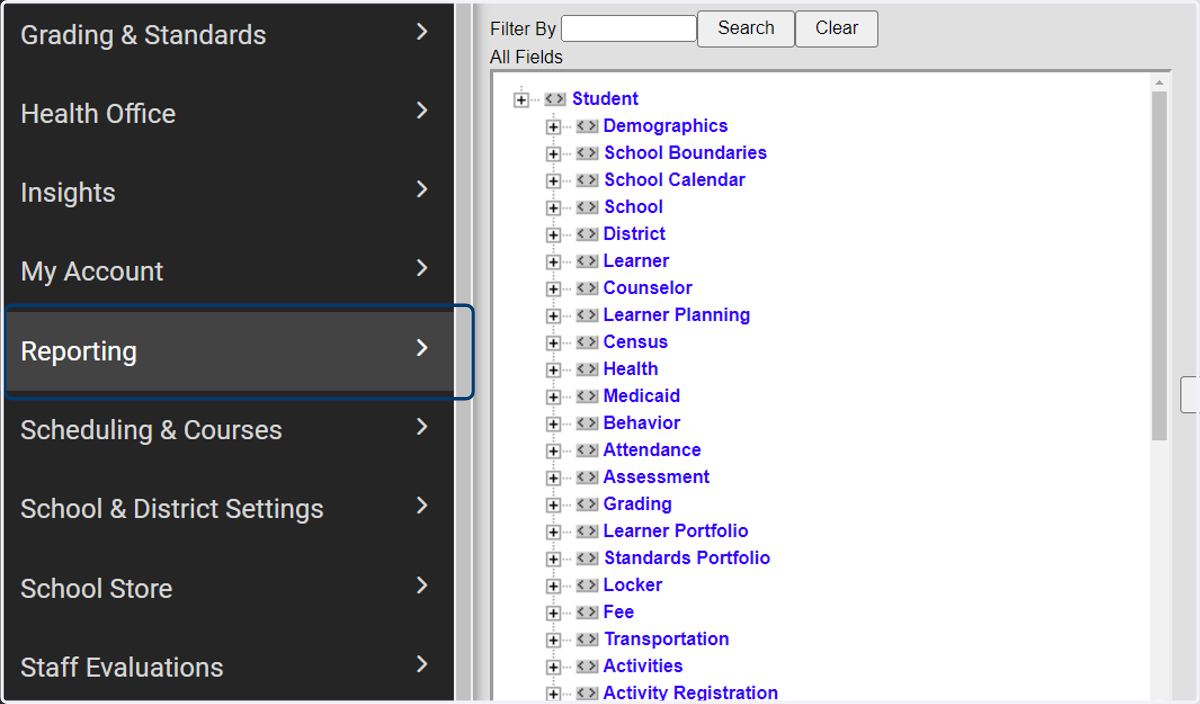Open Scheduling & Courses menu
1200x704 pixels.
point(227,430)
